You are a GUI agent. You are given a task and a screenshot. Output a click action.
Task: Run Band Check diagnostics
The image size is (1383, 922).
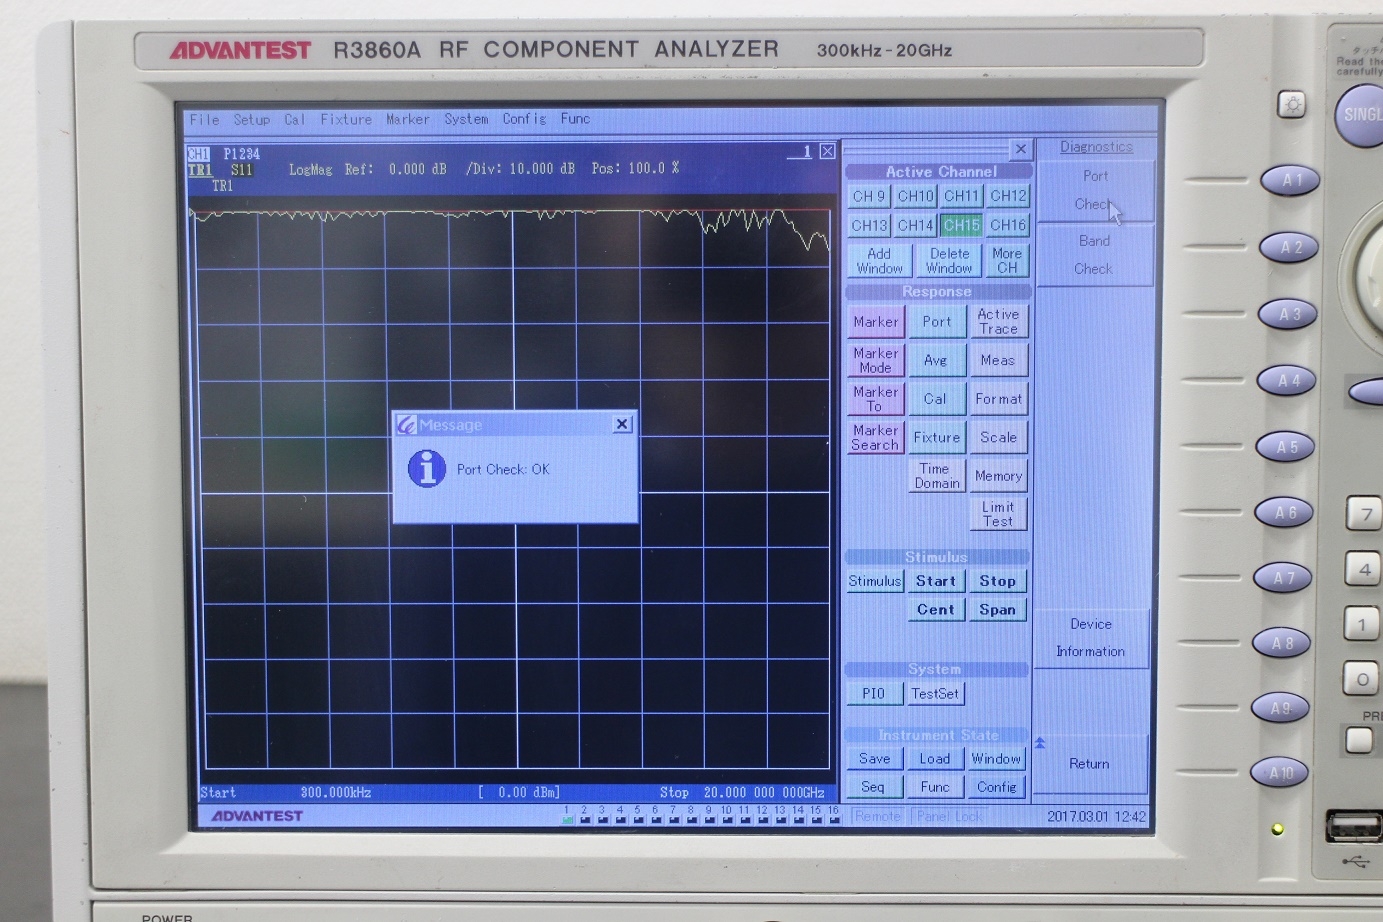(x=1094, y=255)
